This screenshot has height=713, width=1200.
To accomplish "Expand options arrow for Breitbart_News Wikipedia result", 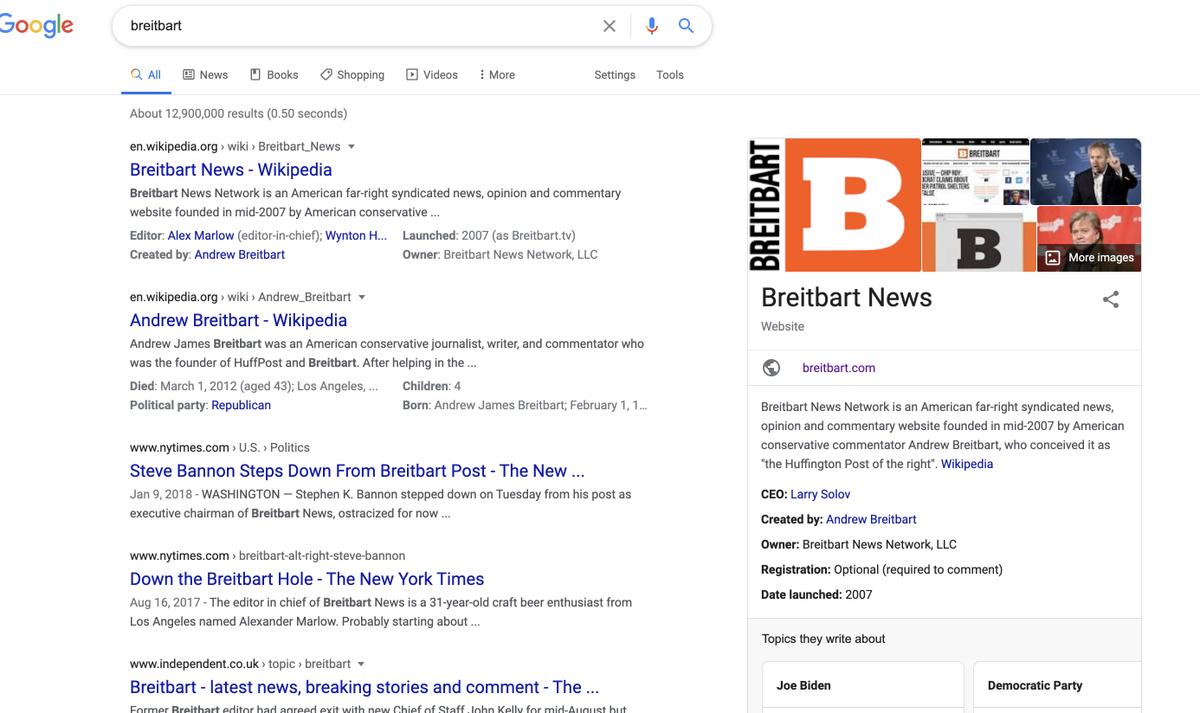I will (351, 147).
